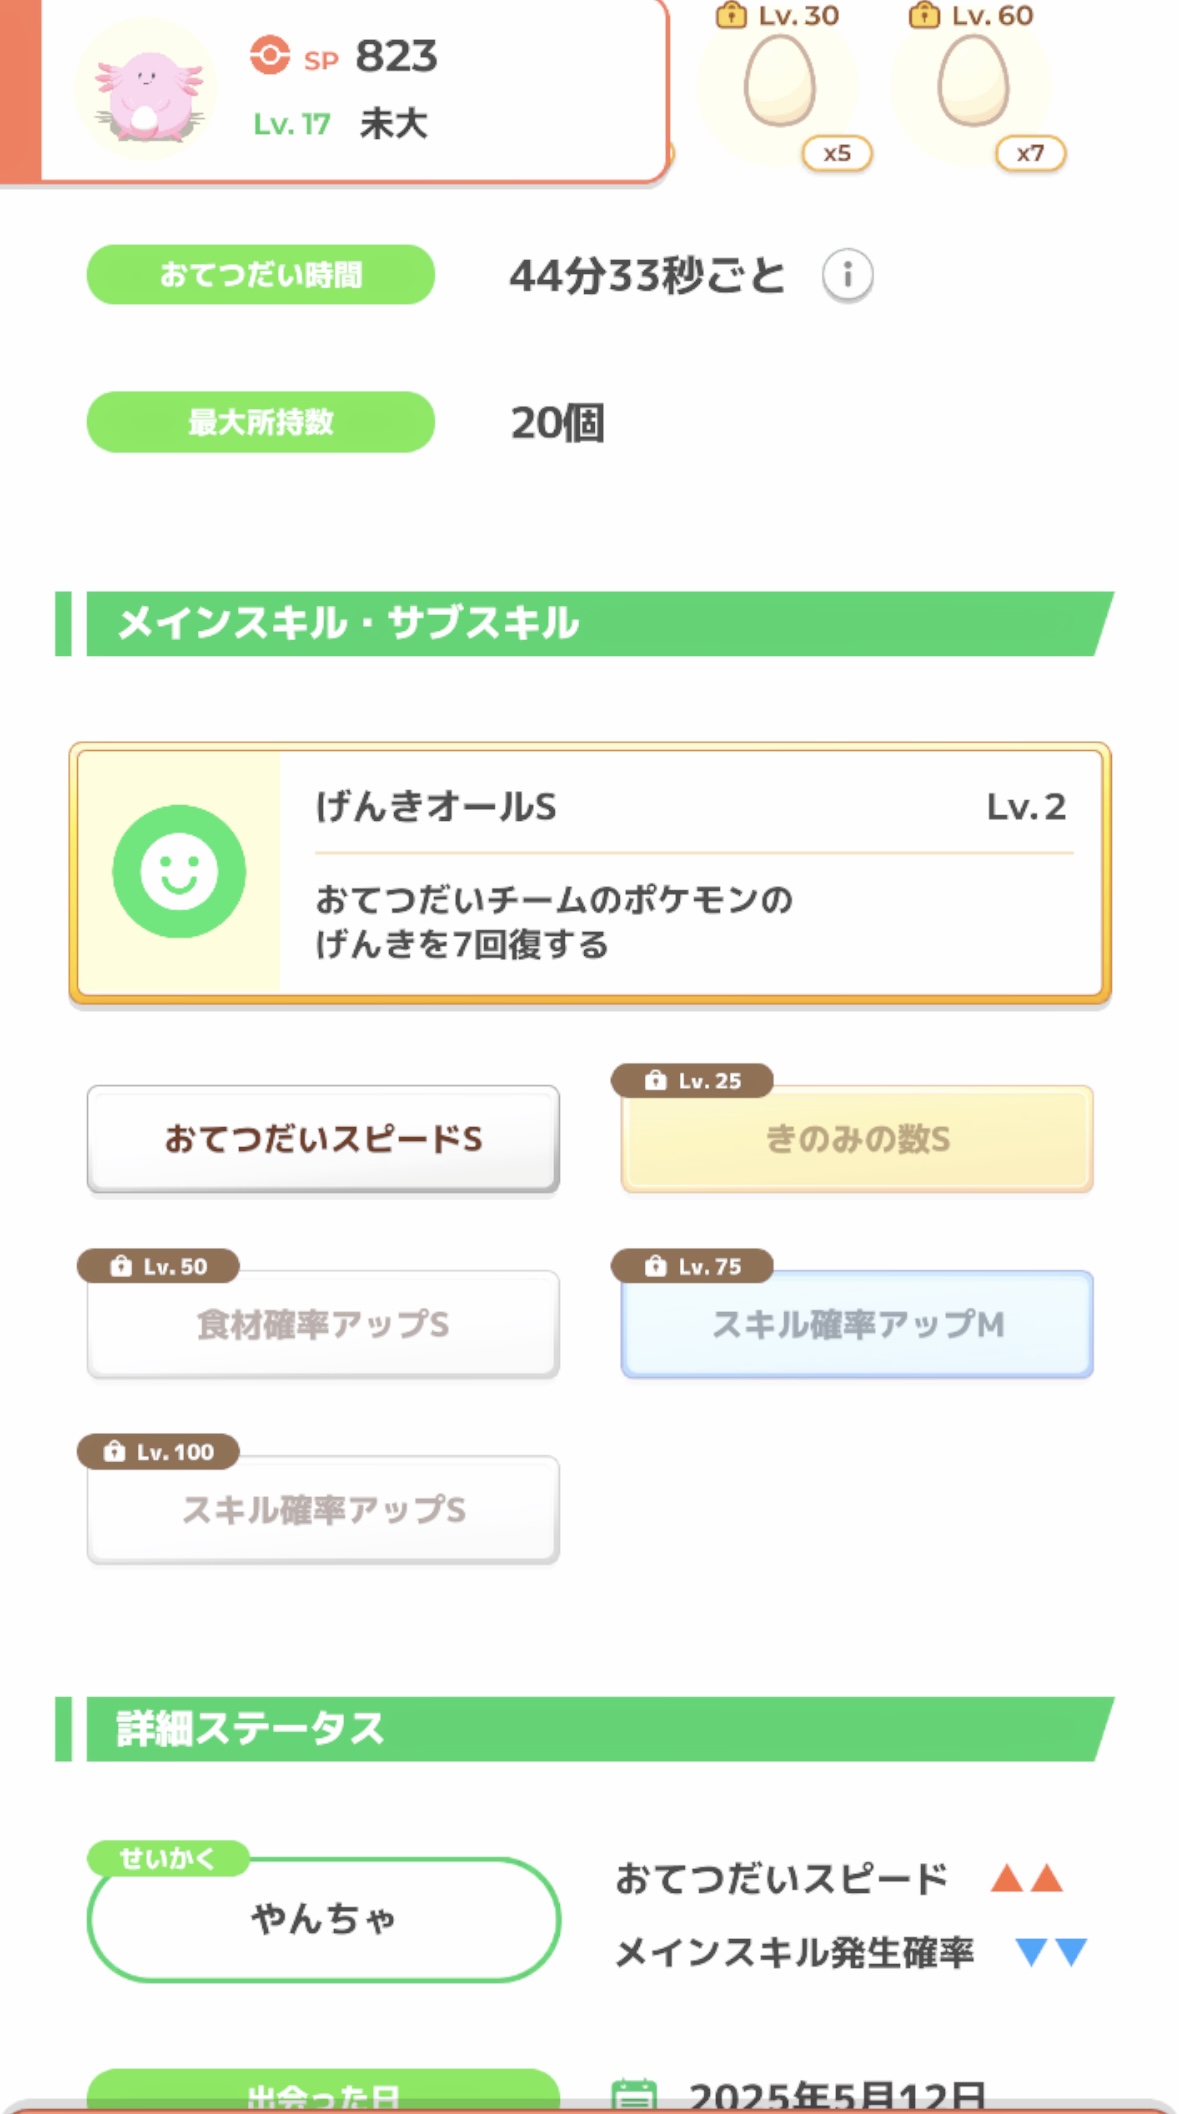Screen dimensions: 1179x2114
Task: Tap the 最大所持数 green label
Action: [261, 422]
